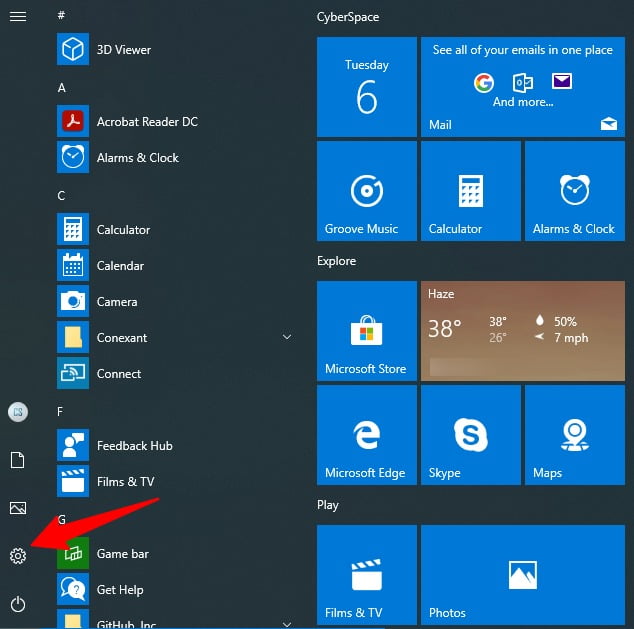Launch Acrobat Reader DC

tap(174, 121)
